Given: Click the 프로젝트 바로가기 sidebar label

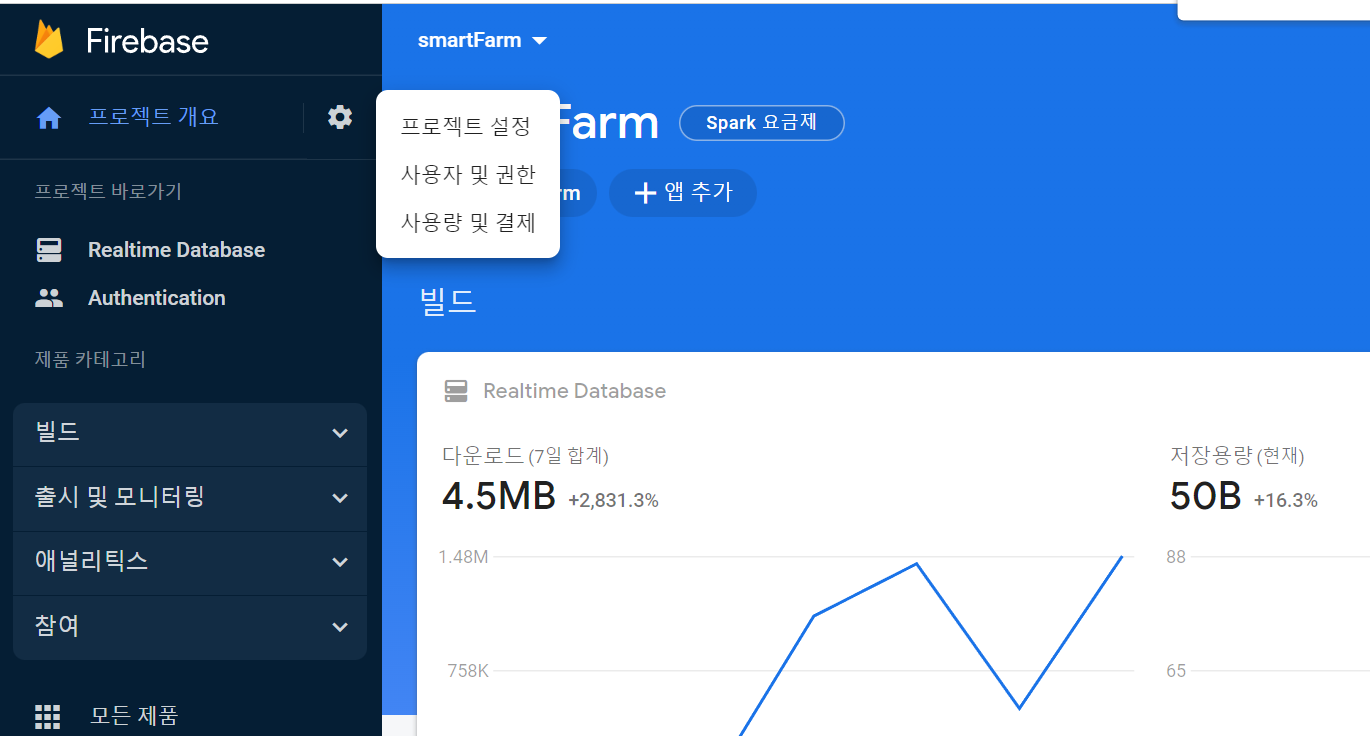Looking at the screenshot, I should 109,191.
